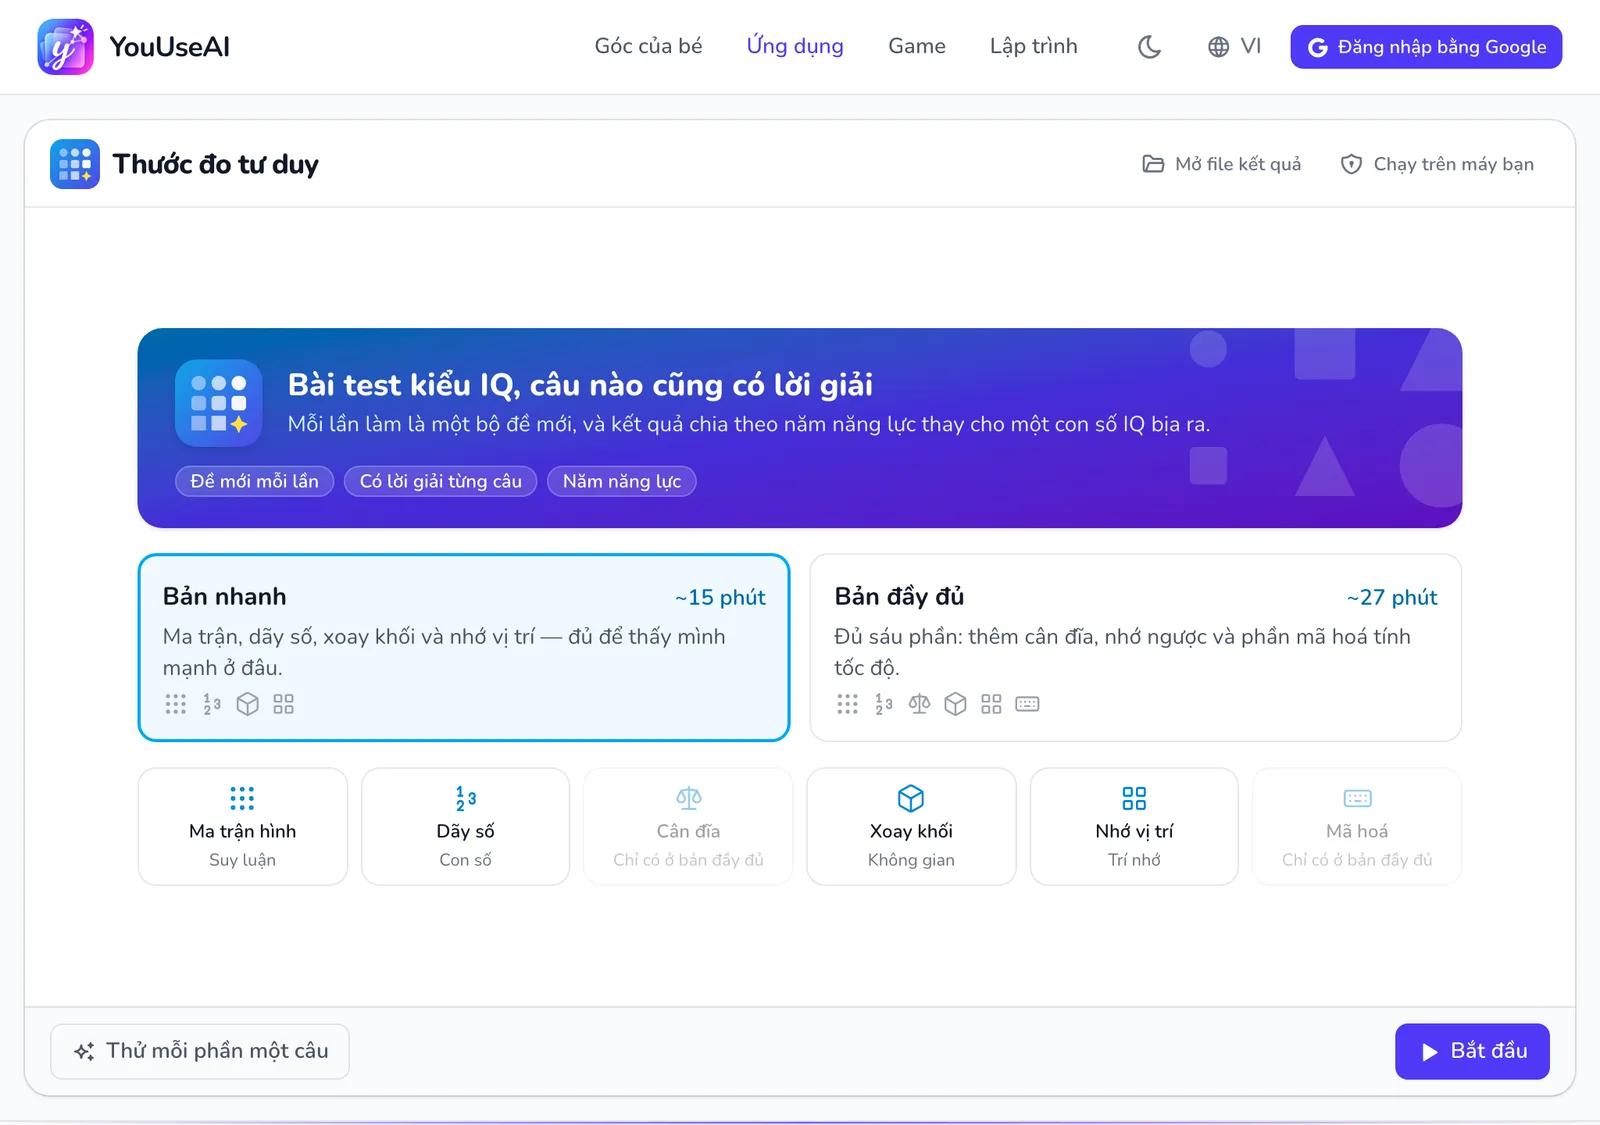Click the Nhớ vị trí section card

(1134, 827)
